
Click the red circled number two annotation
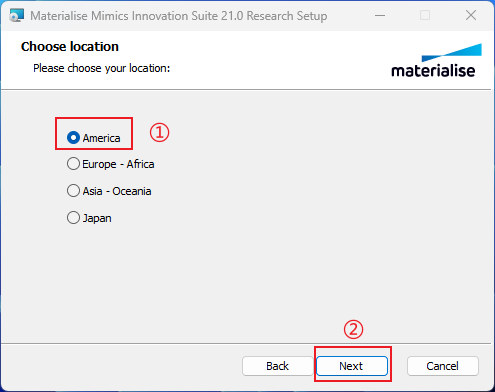point(353,329)
